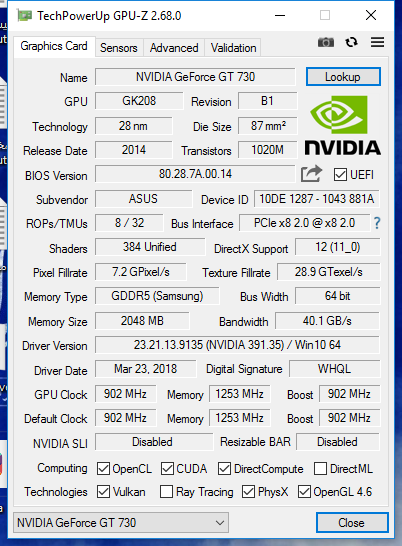
Task: Click the Pixel Fillrate field 7.2 GPixel/s
Action: [141, 272]
